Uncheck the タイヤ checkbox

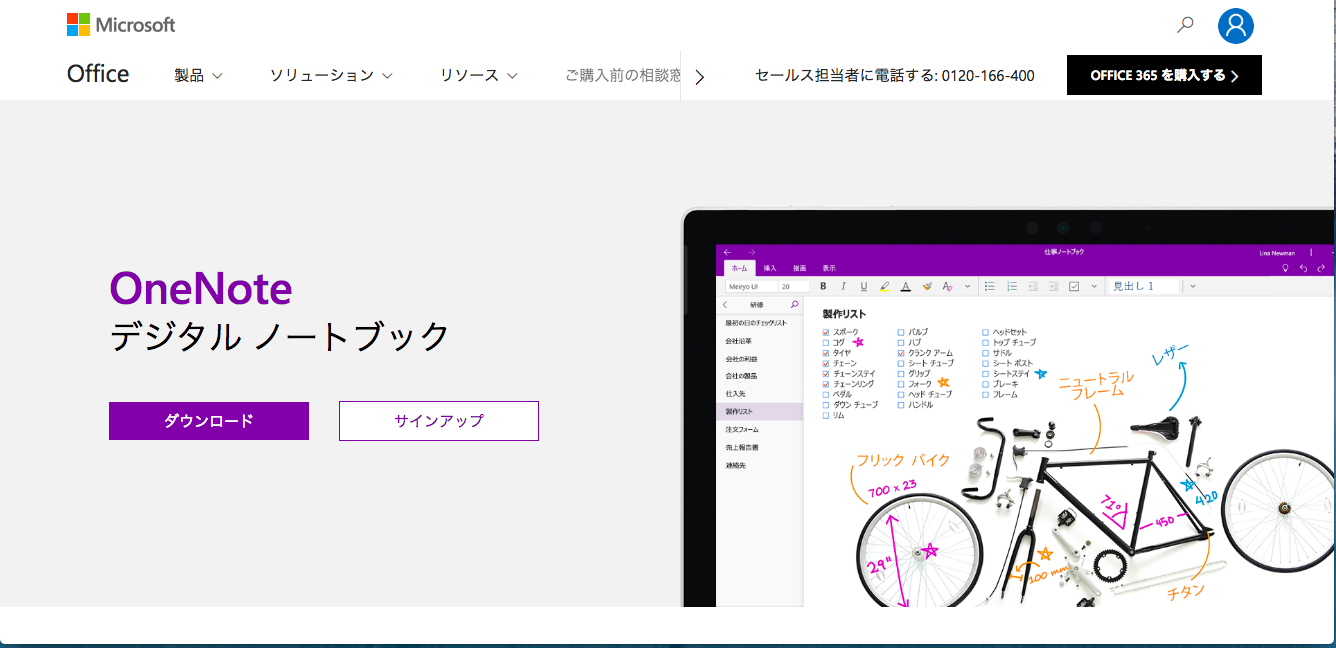tap(826, 353)
